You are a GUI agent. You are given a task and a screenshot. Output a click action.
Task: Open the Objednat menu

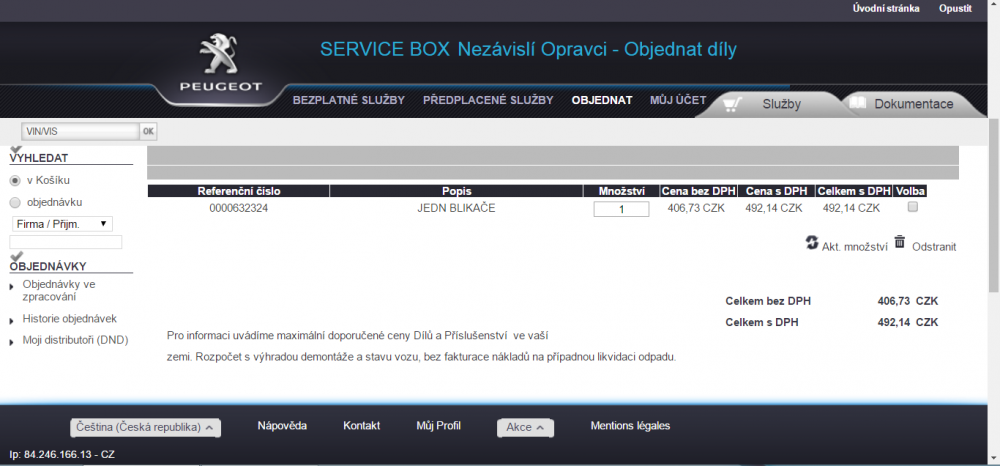pos(602,100)
